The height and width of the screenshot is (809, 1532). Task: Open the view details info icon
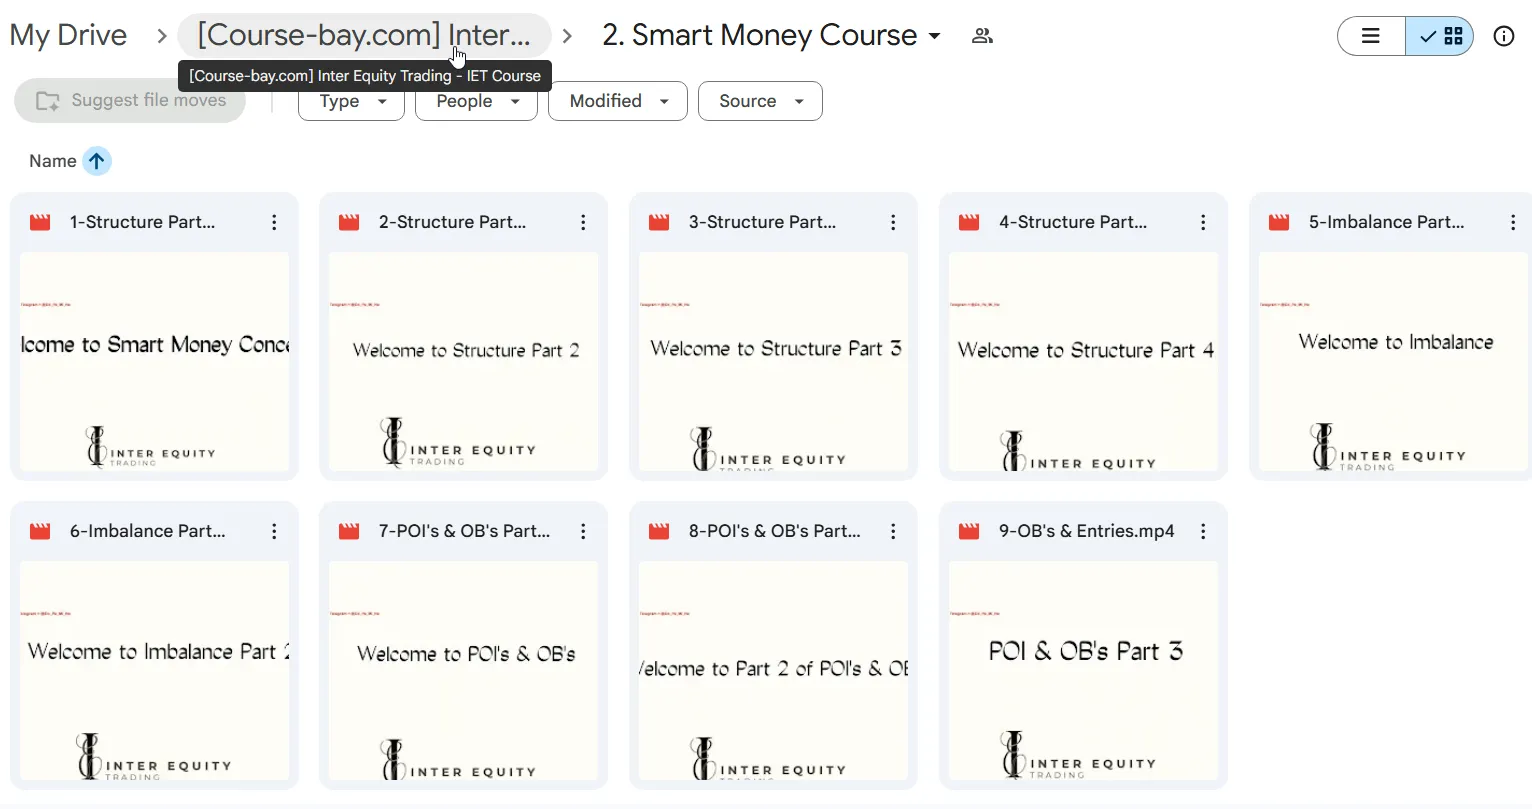1503,36
